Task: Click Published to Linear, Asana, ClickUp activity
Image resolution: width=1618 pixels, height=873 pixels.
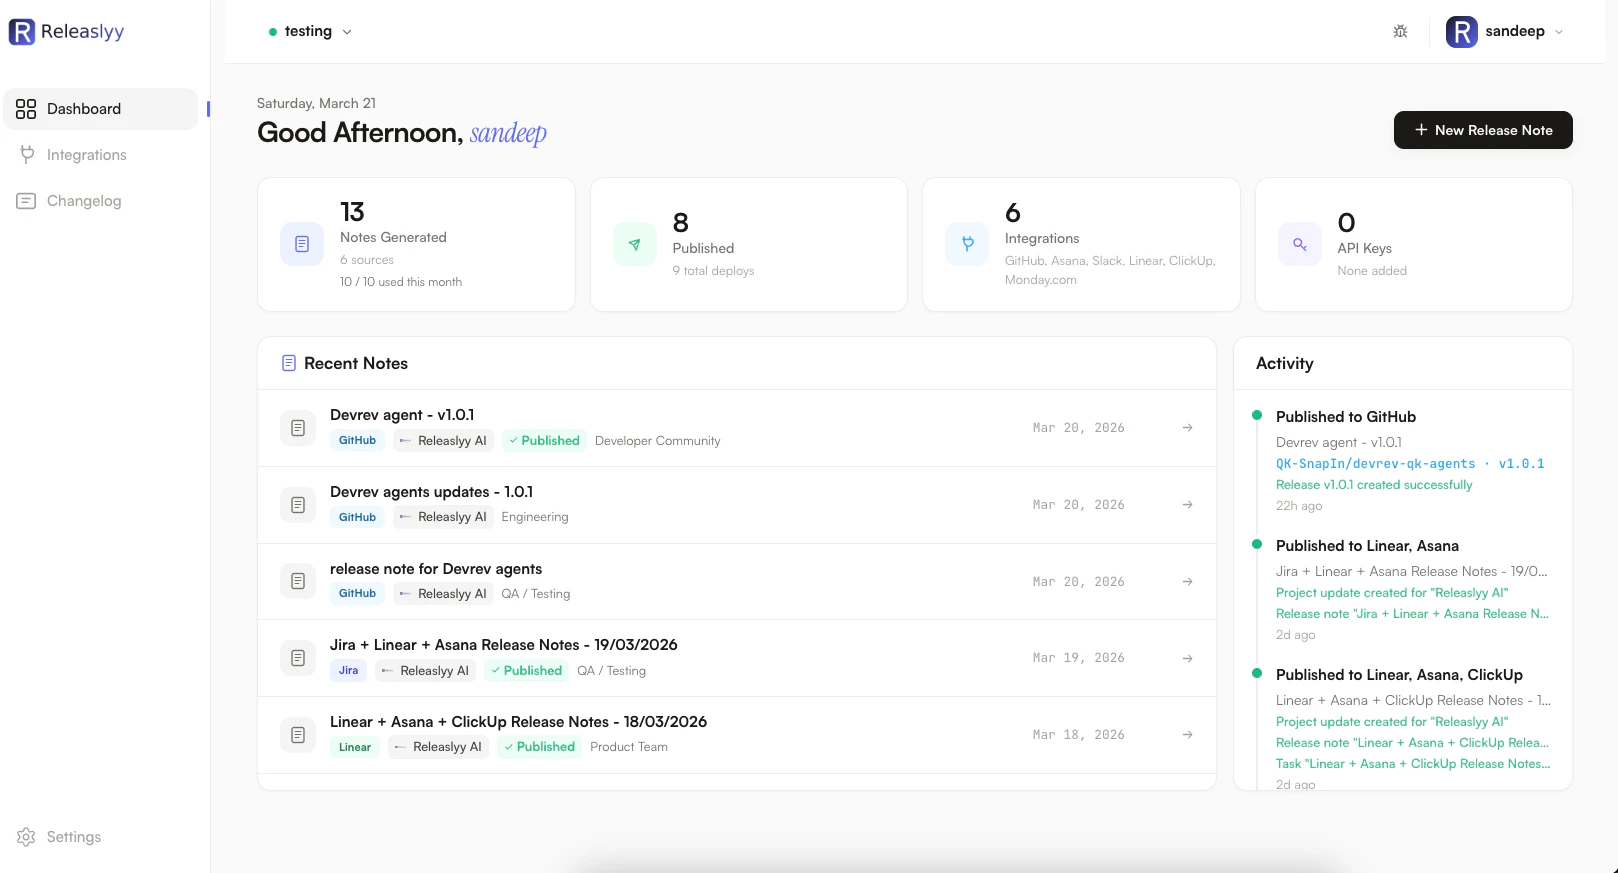Action: click(x=1399, y=675)
